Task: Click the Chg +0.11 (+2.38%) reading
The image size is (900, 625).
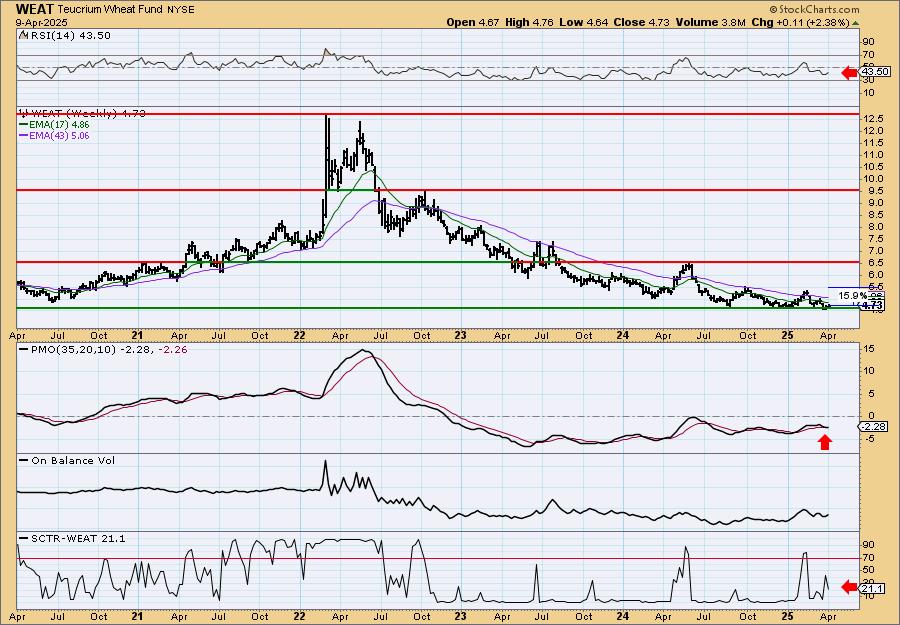Action: coord(800,22)
